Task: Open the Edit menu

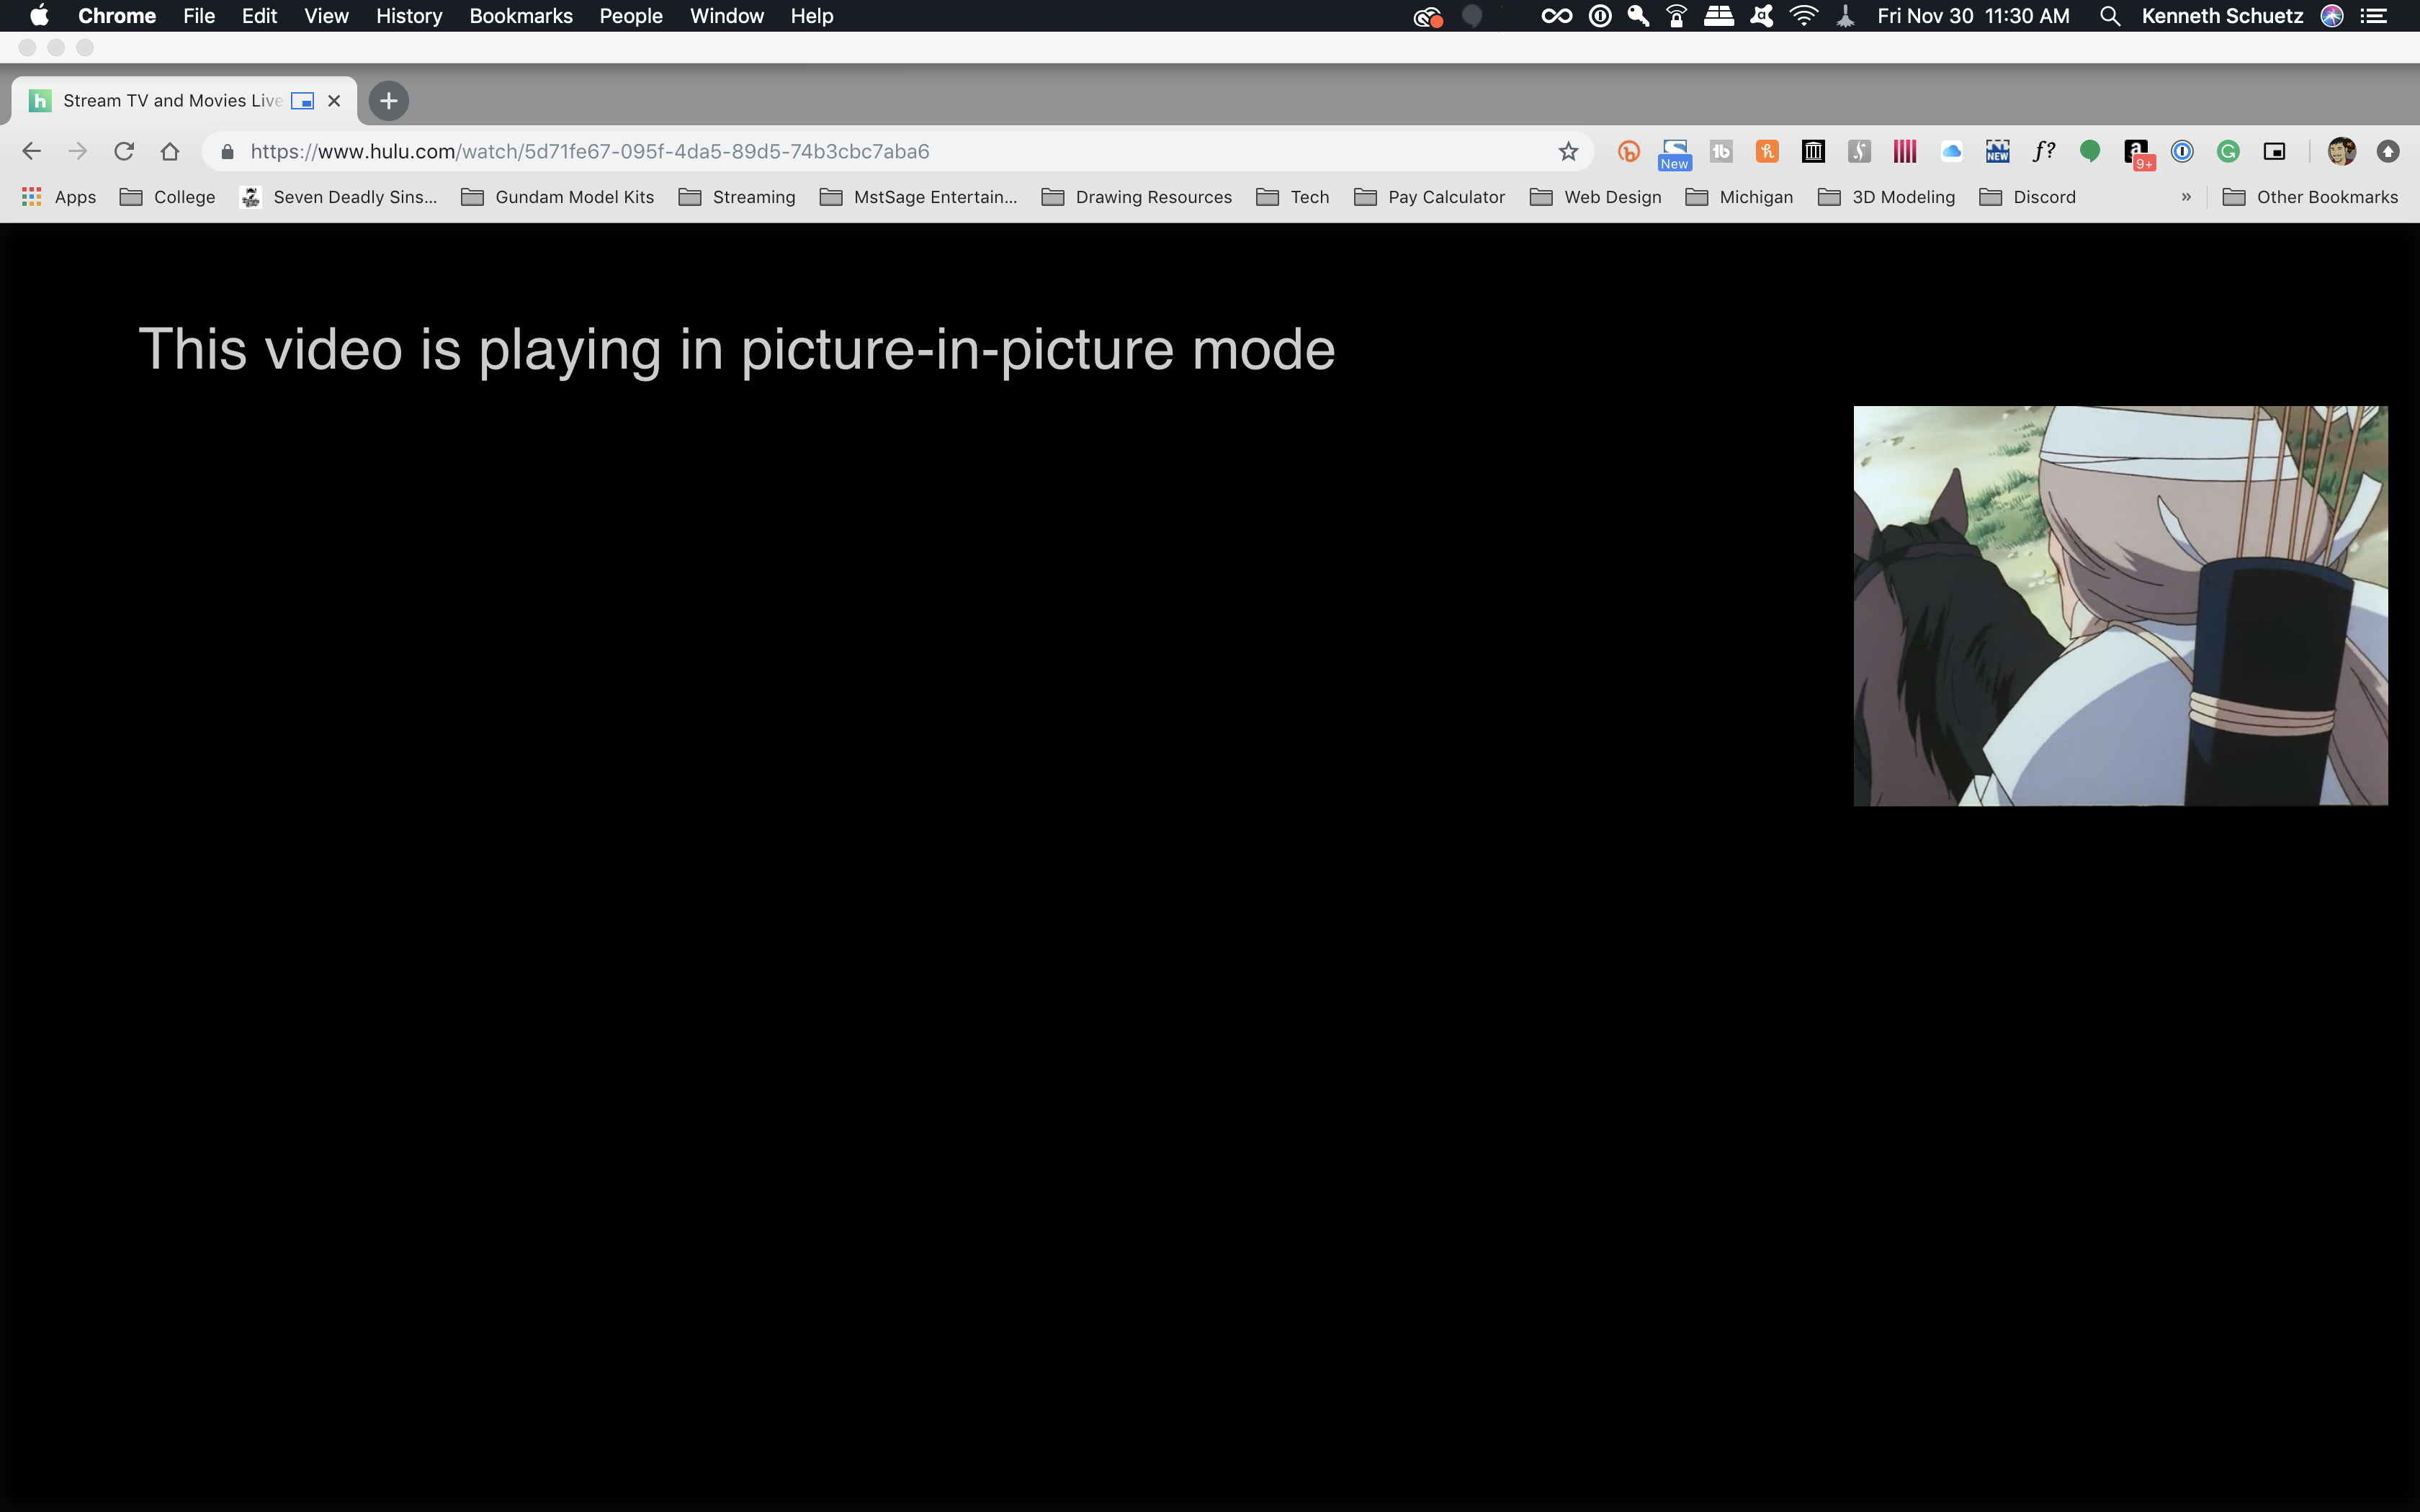Action: coord(259,16)
